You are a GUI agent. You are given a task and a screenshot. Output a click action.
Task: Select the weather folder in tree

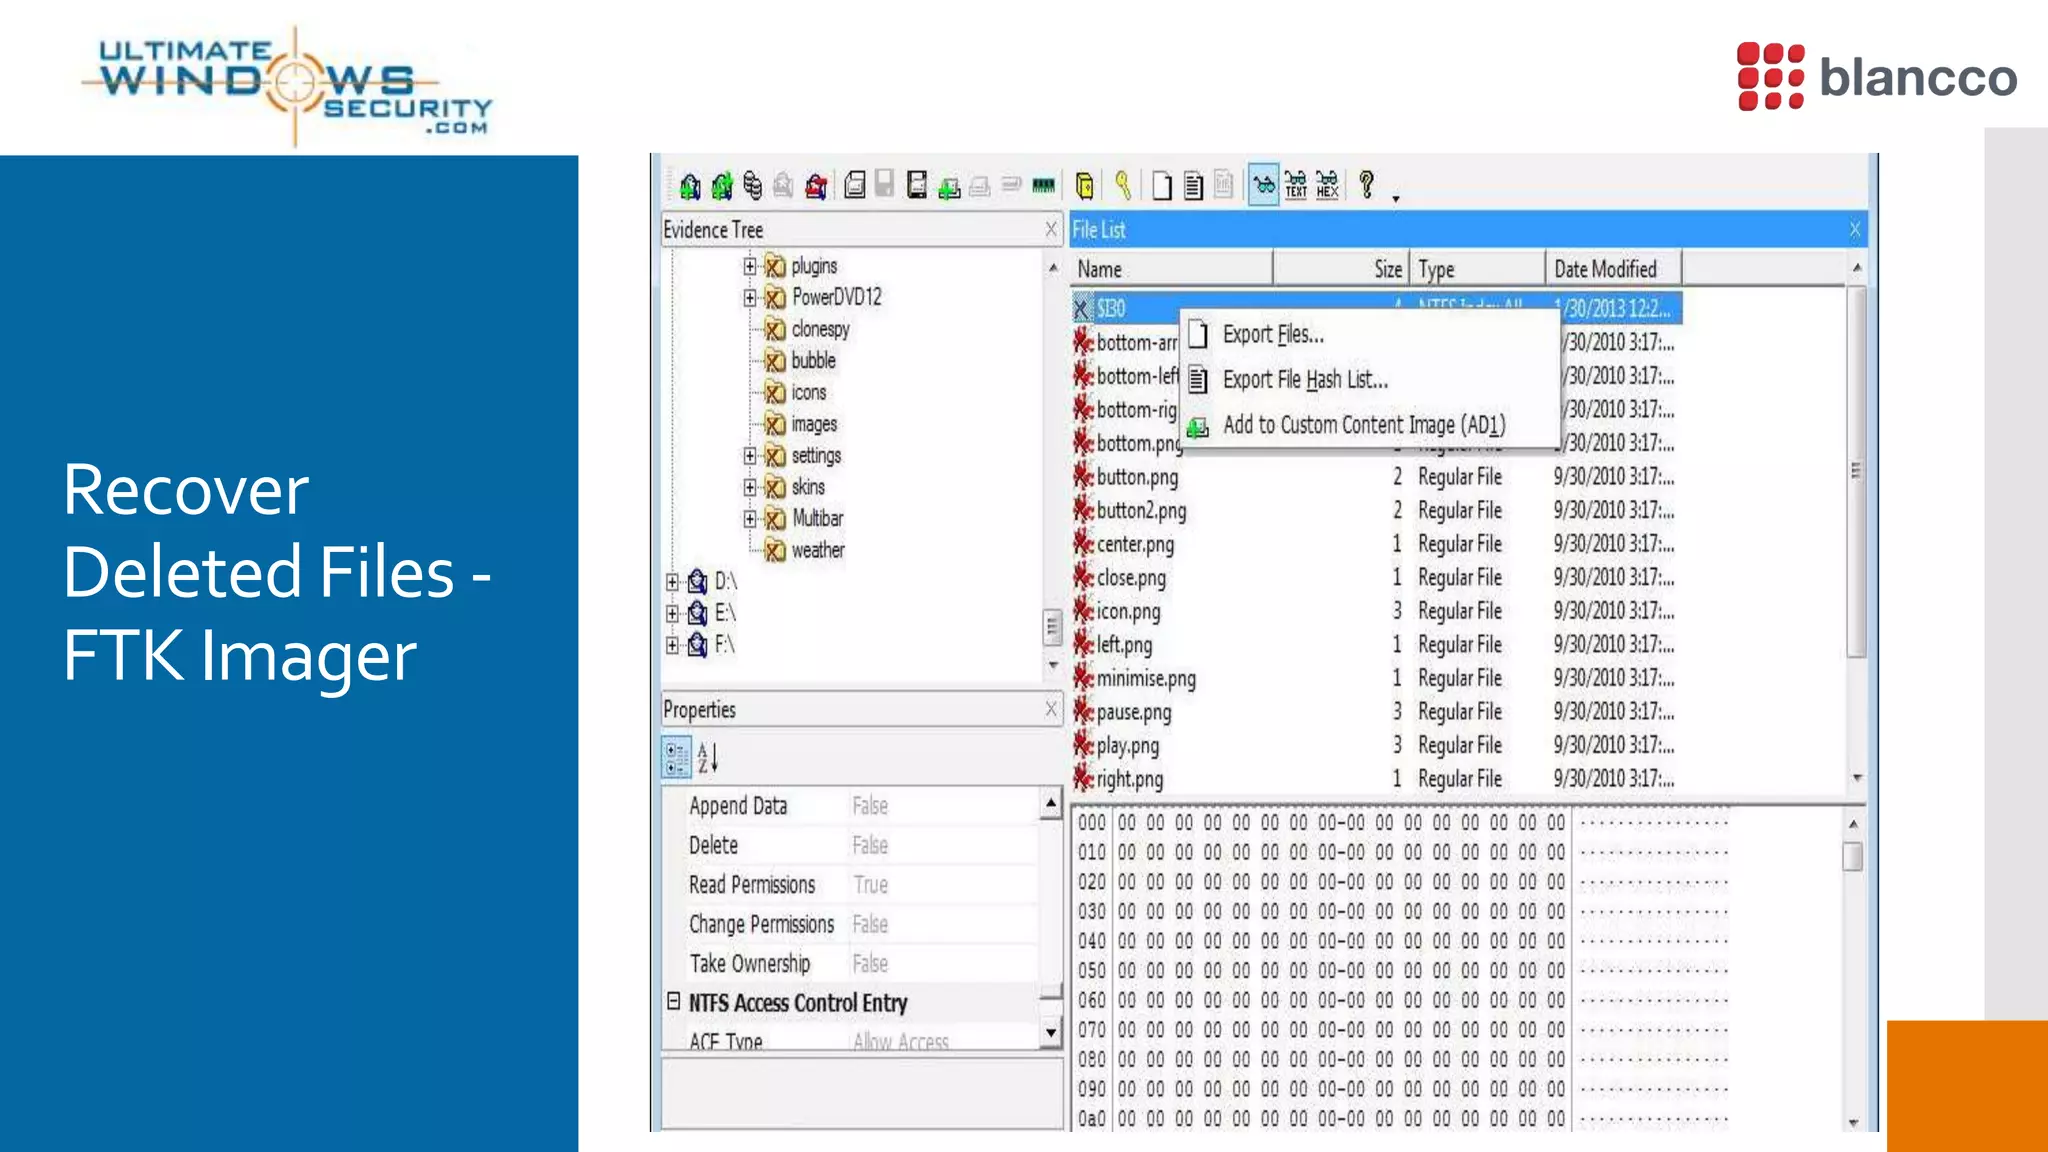point(818,550)
